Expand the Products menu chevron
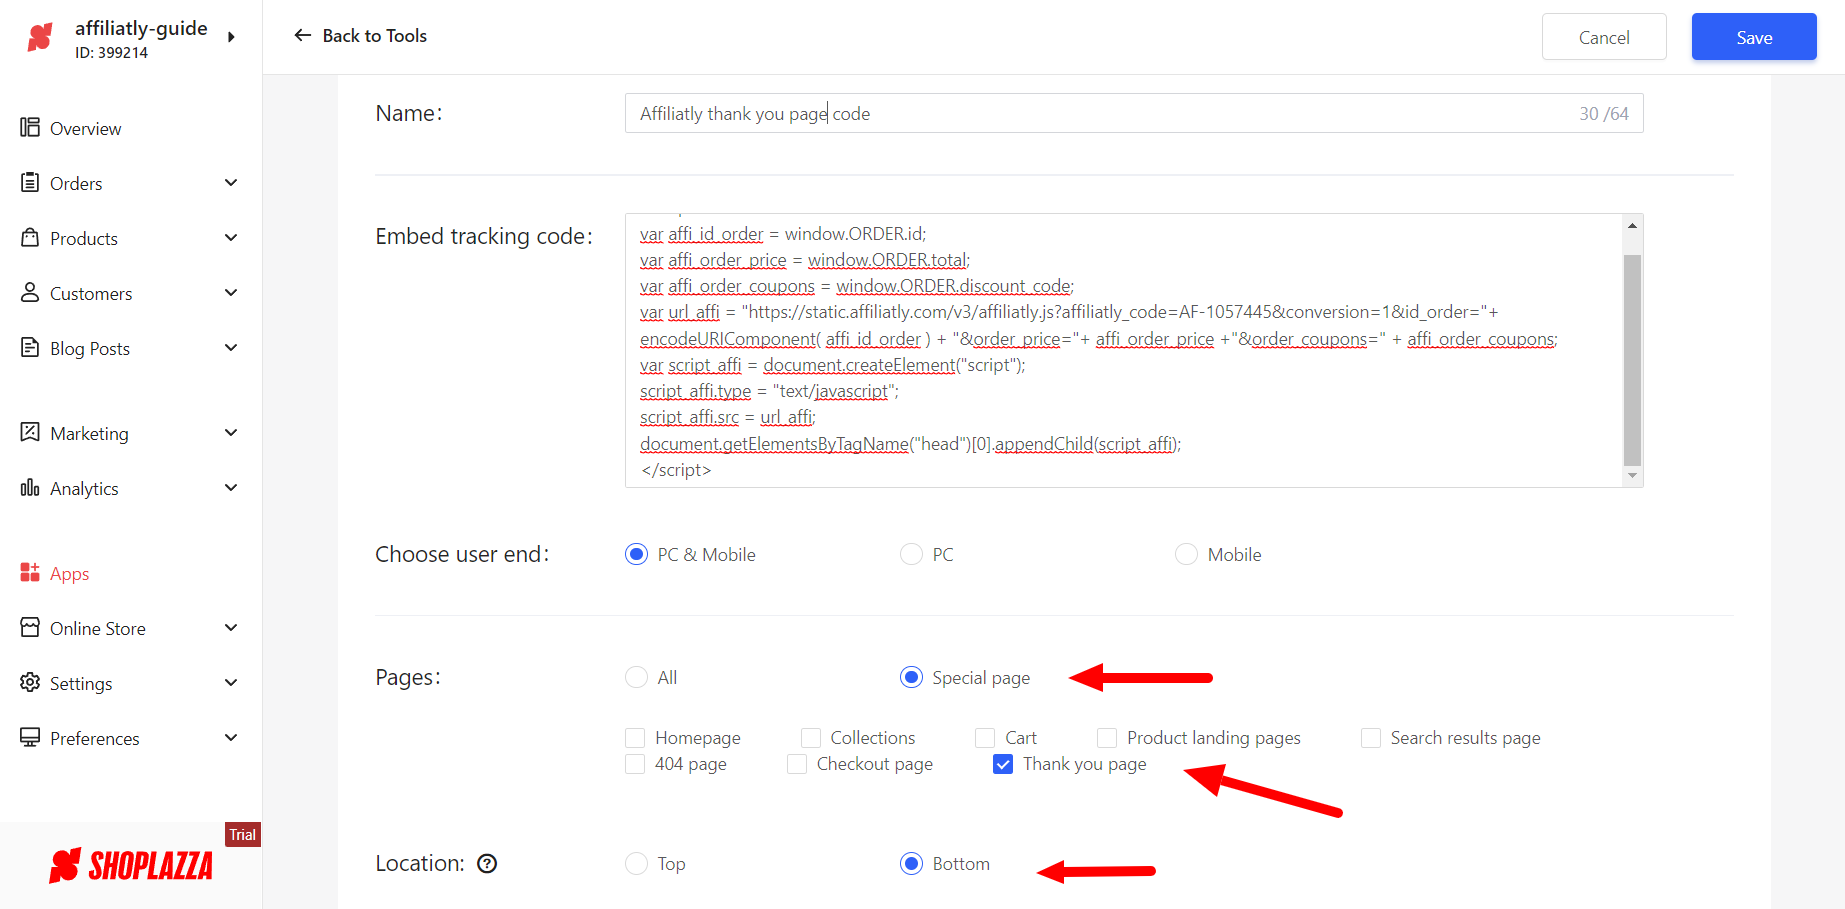1845x909 pixels. pos(231,238)
